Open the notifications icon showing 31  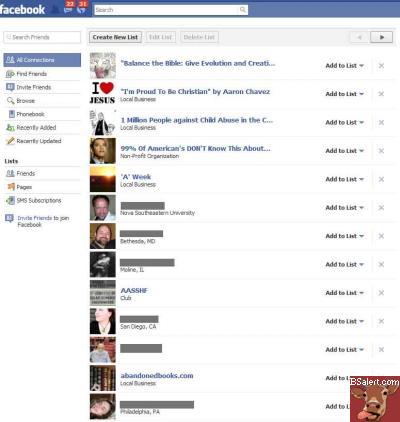pos(82,8)
